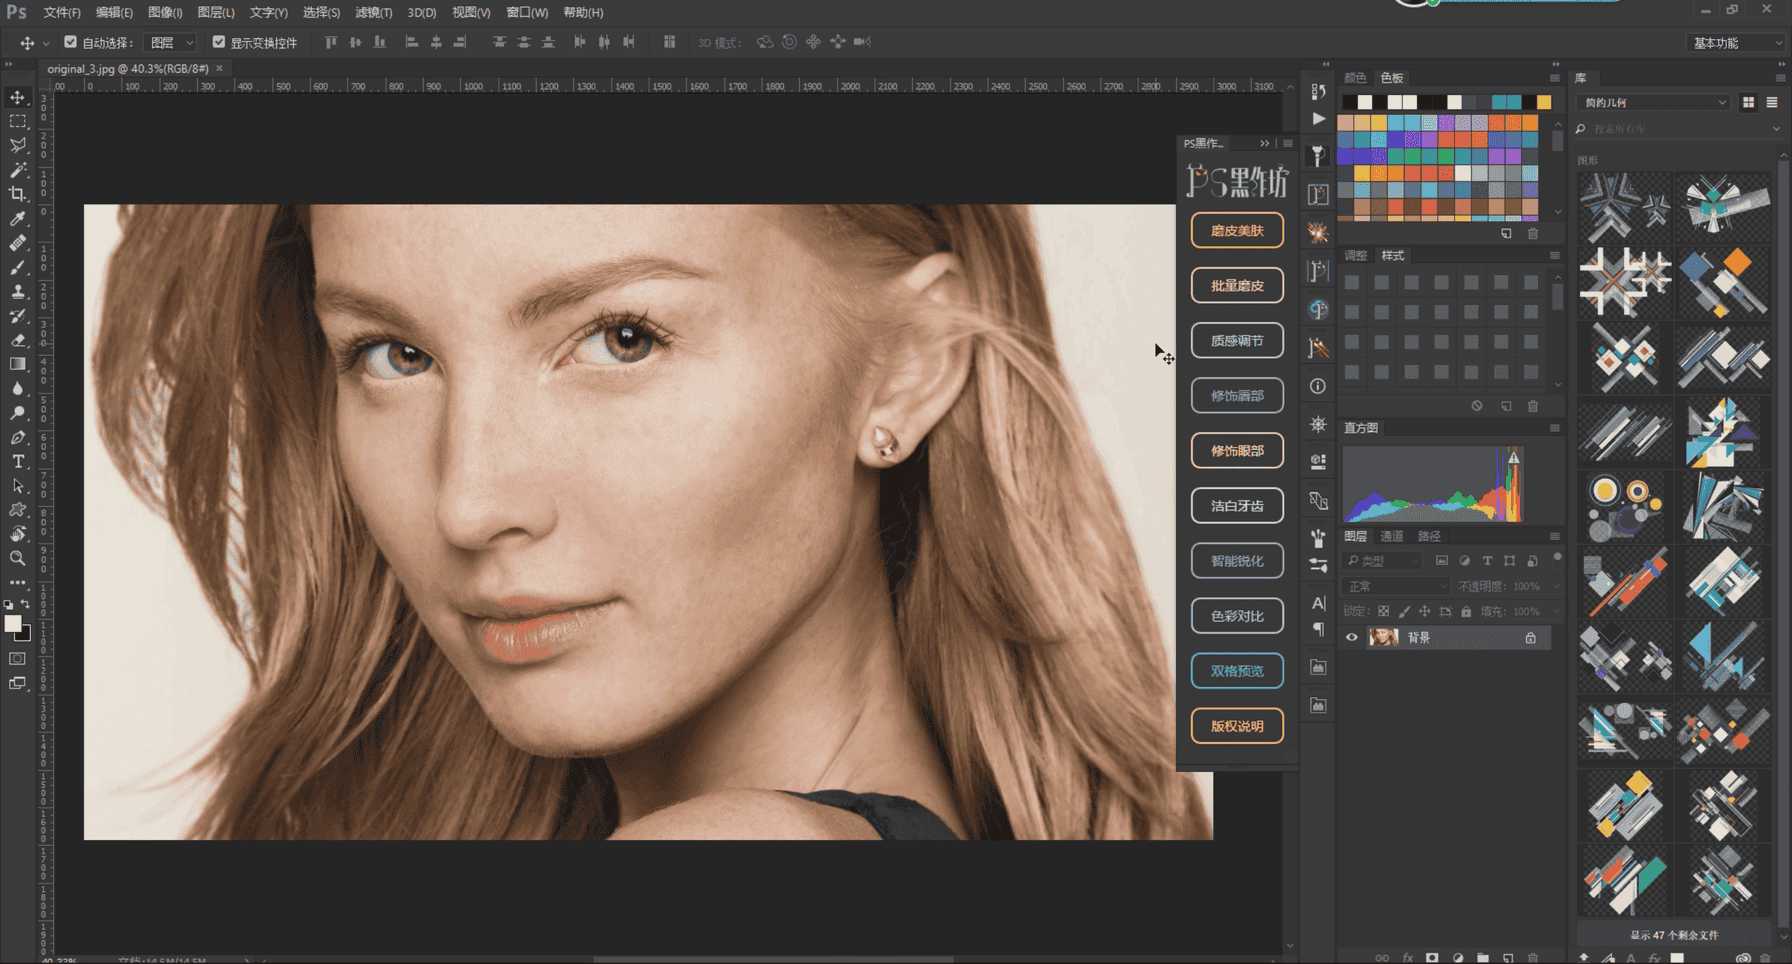Viewport: 1792px width, 964px height.
Task: Select the Magic Wand tool
Action: coord(18,170)
